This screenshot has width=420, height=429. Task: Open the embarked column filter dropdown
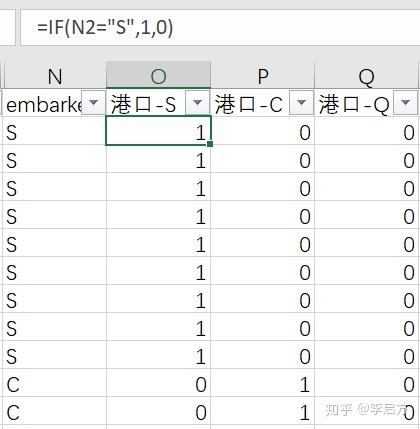coord(94,103)
